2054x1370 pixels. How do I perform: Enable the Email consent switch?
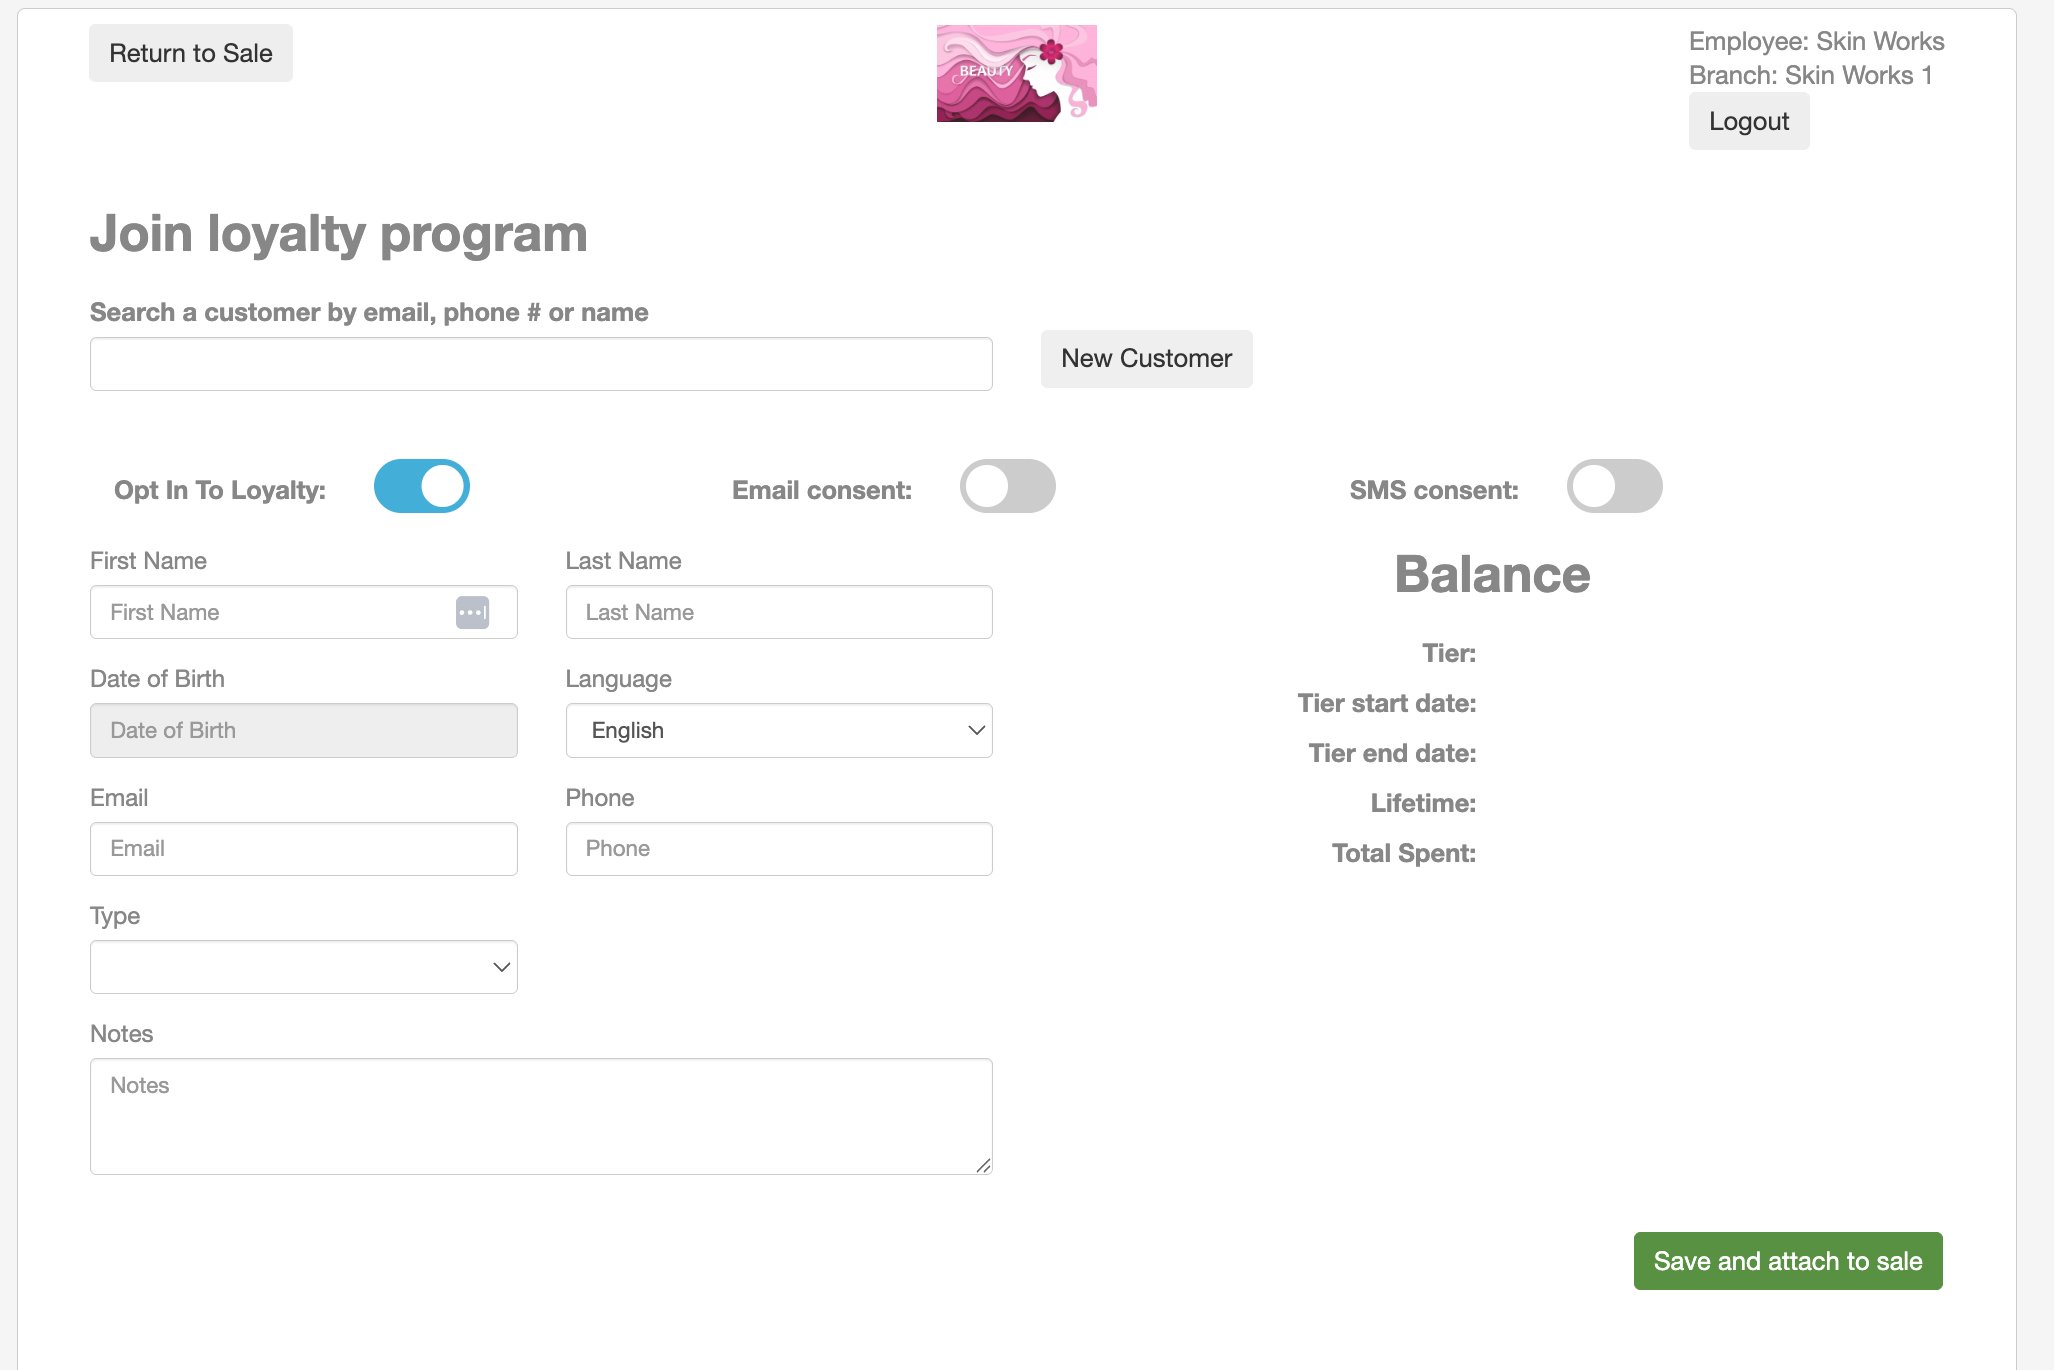click(1007, 487)
